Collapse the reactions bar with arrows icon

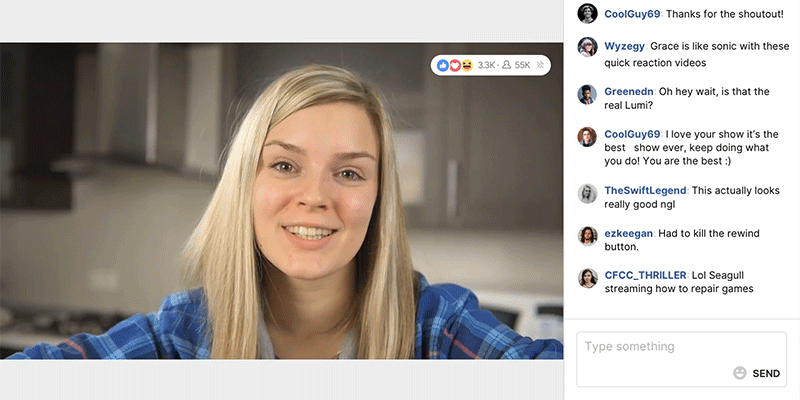[x=541, y=65]
